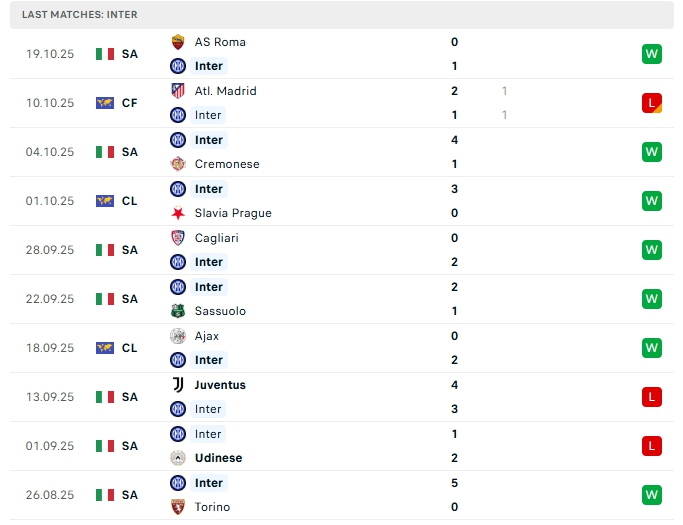
Task: Click the Sassuolo club crest
Action: pyautogui.click(x=178, y=311)
